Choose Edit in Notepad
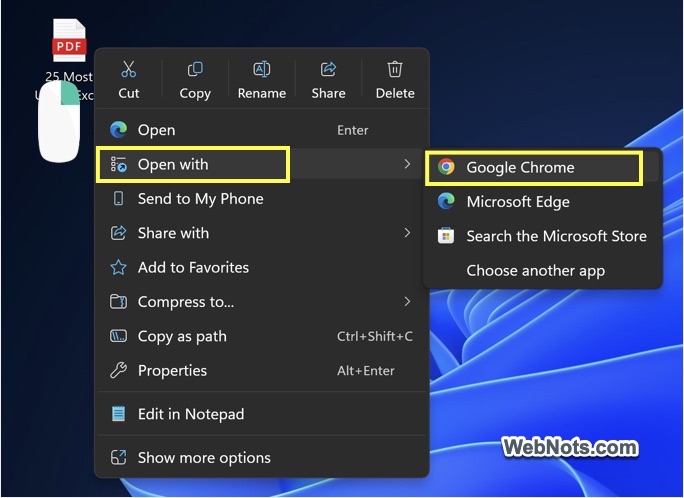 point(261,414)
